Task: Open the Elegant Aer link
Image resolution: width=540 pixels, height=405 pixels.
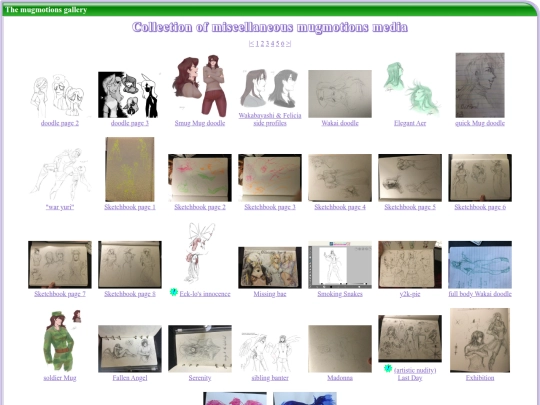Action: 410,123
